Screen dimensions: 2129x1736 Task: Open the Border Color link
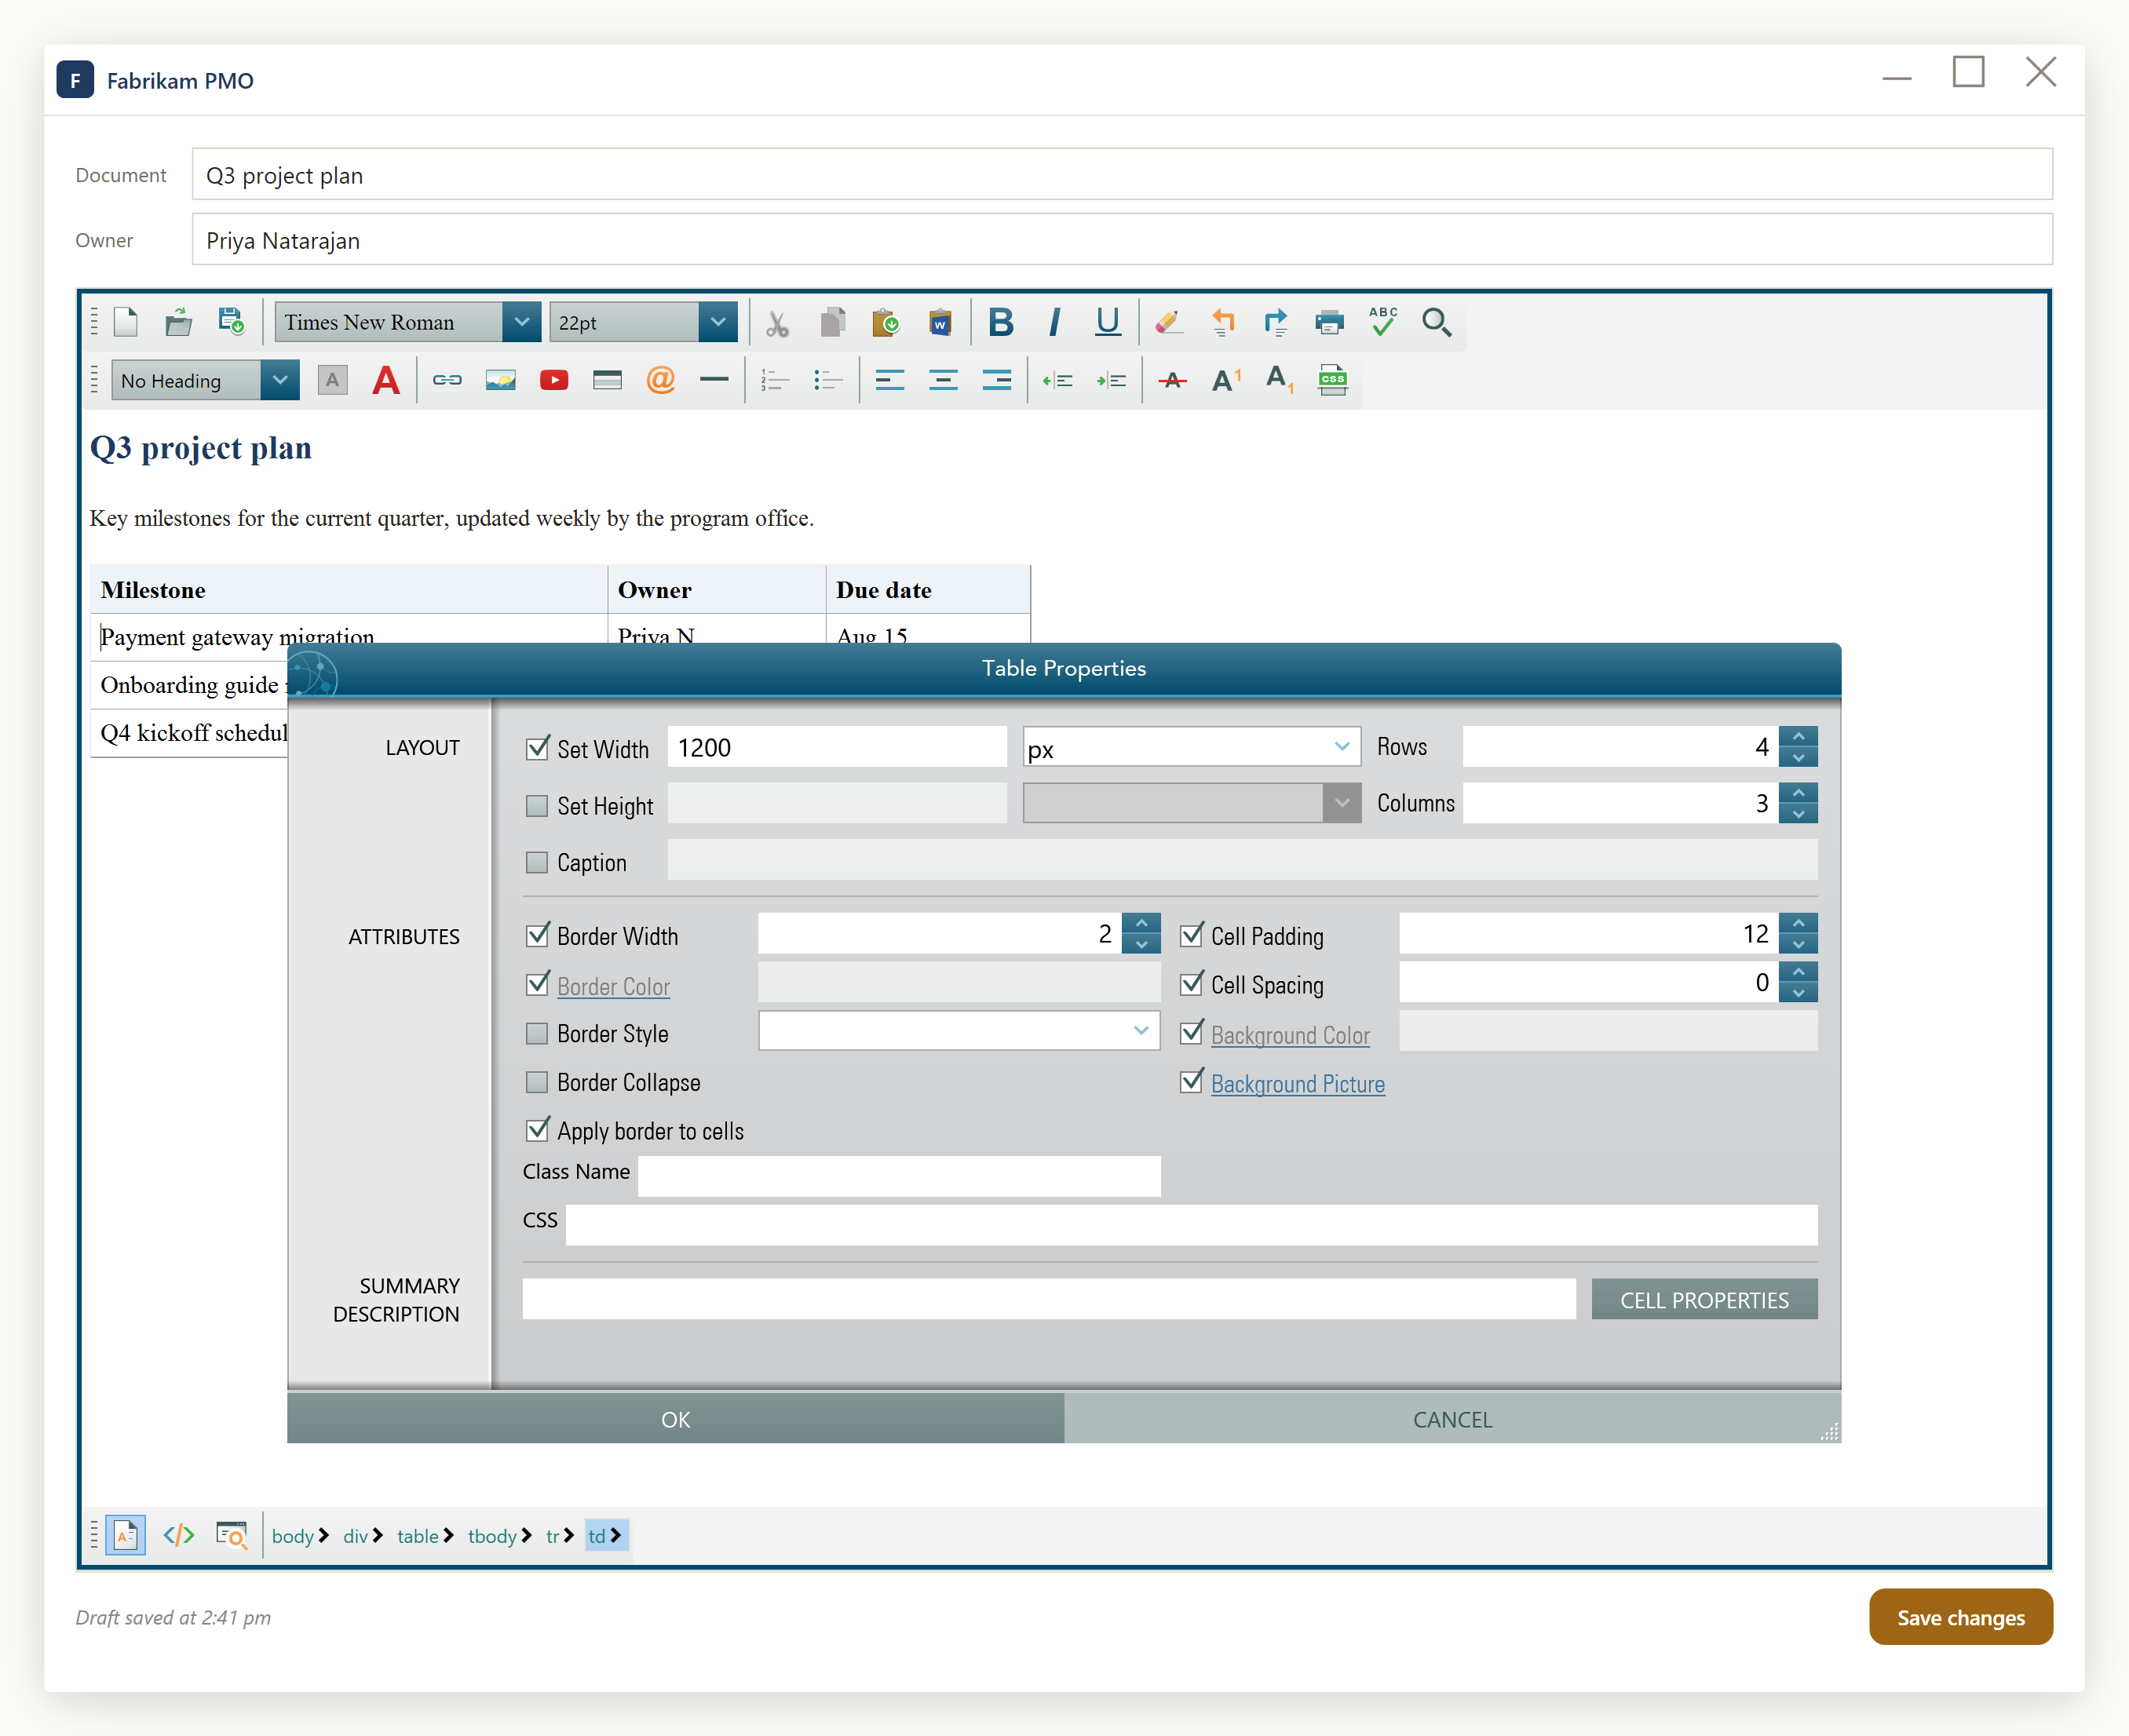coord(613,986)
